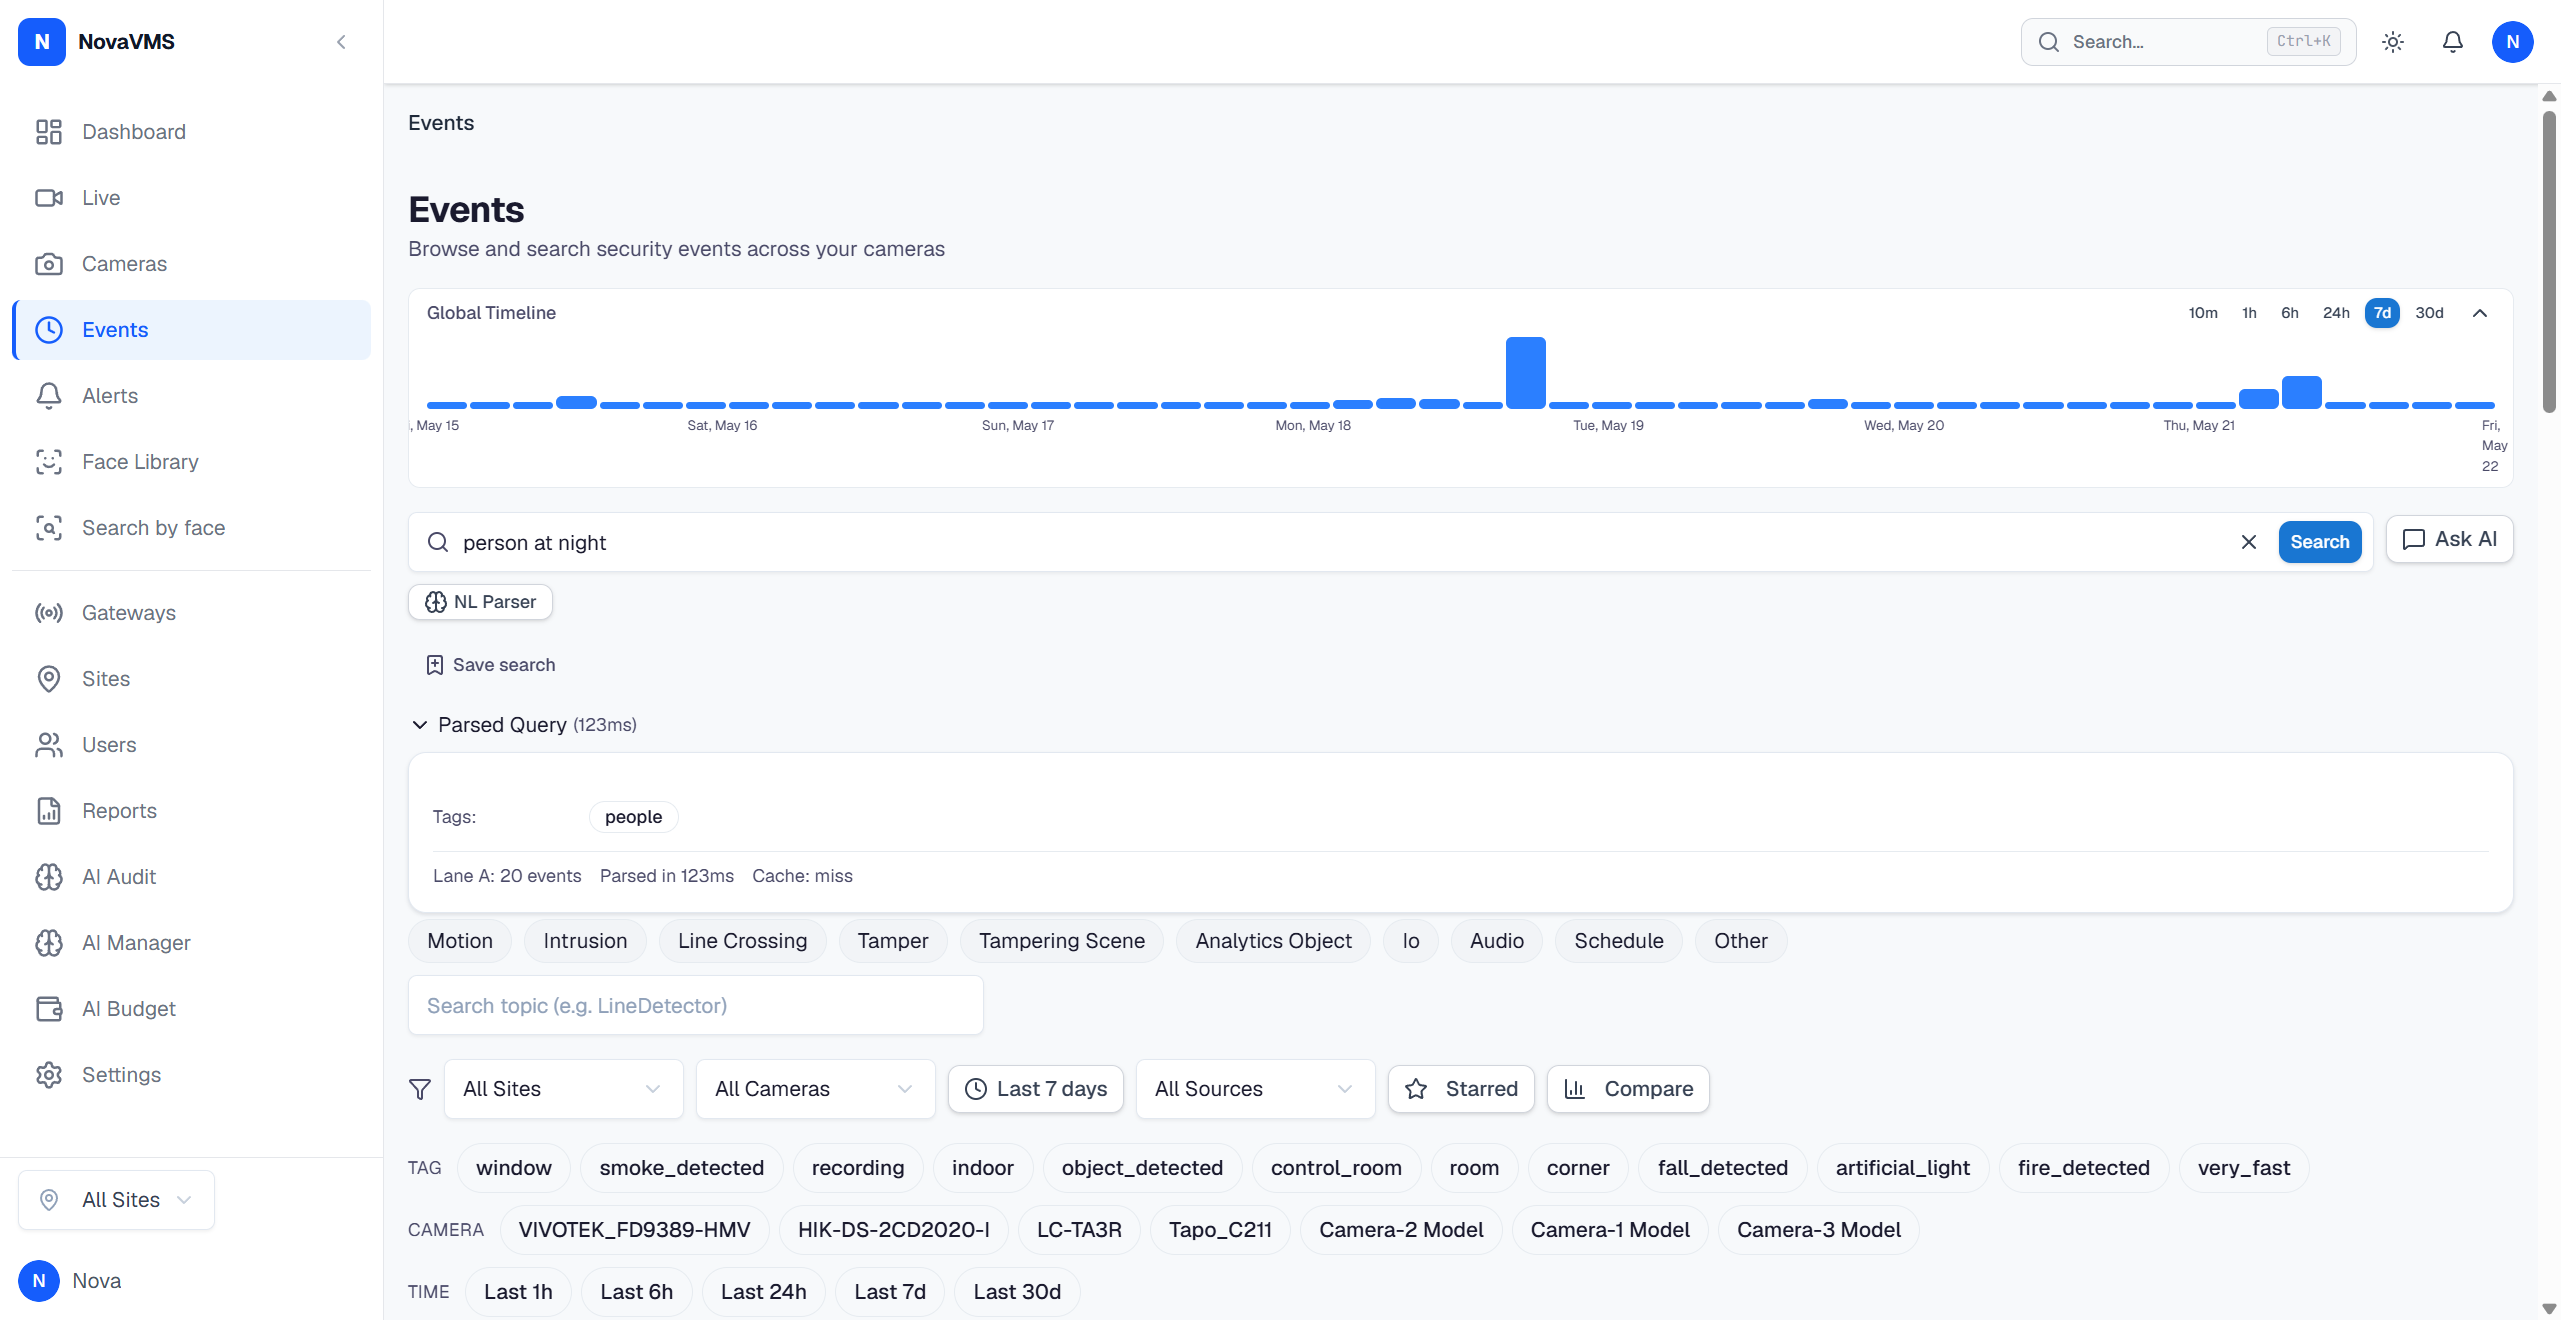The width and height of the screenshot is (2561, 1320).
Task: Click the blue Search button
Action: point(2320,542)
